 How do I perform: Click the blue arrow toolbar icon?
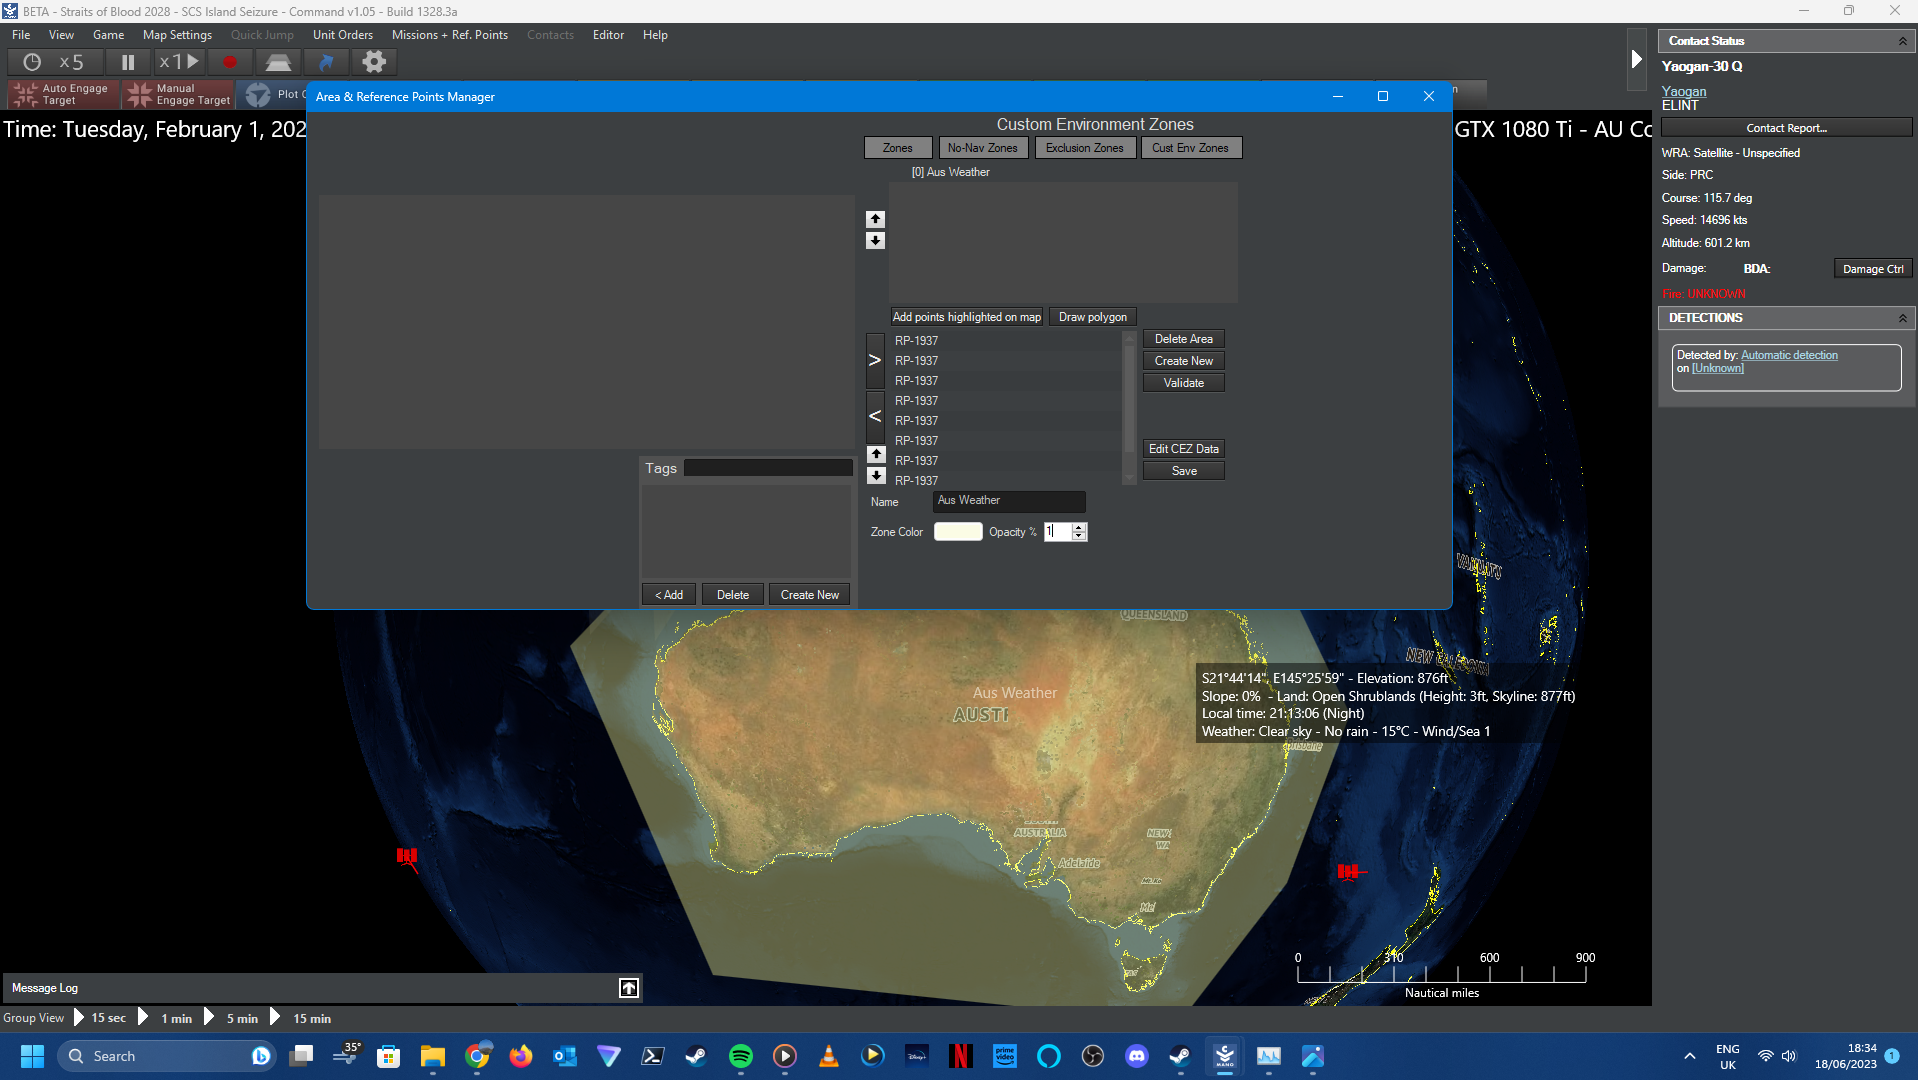pyautogui.click(x=326, y=62)
